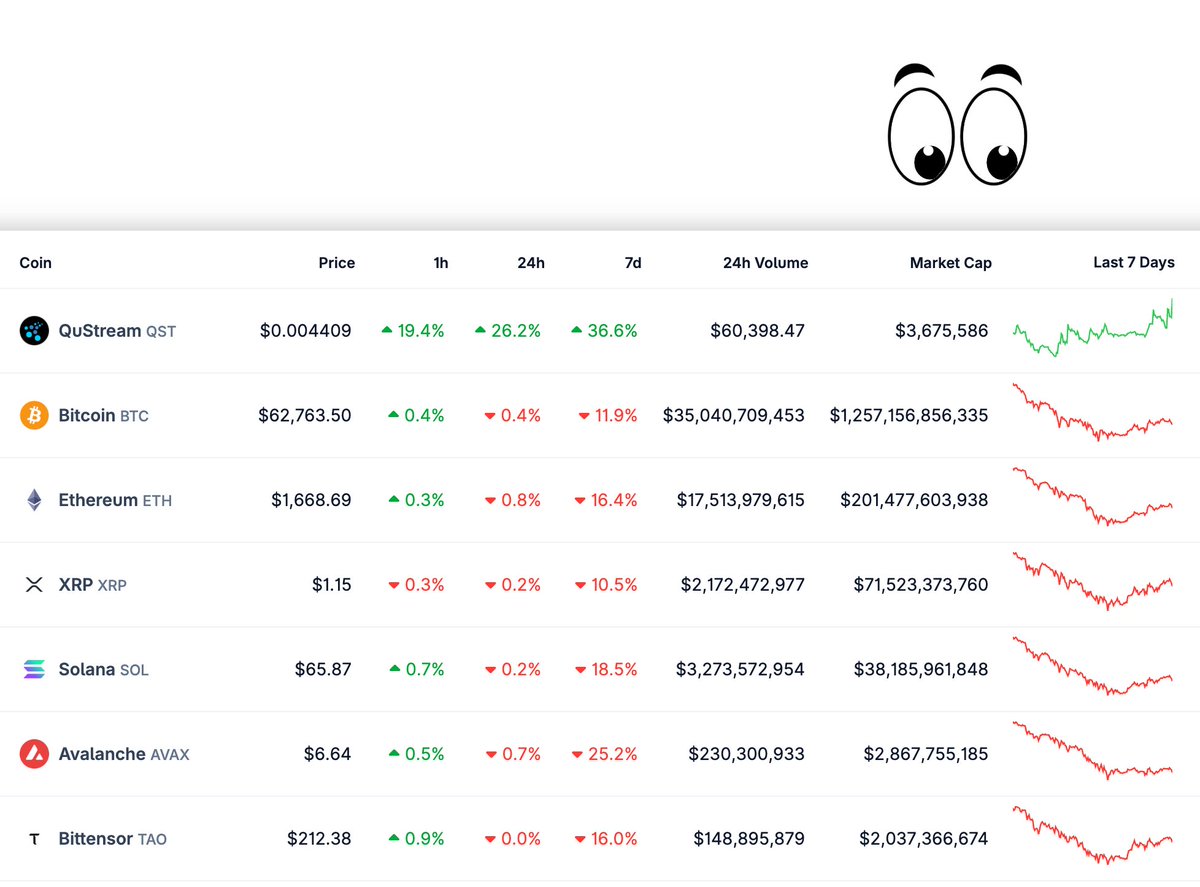The width and height of the screenshot is (1200, 887).
Task: Open the Avalanche 7-day sparkline chart
Action: tap(1093, 751)
